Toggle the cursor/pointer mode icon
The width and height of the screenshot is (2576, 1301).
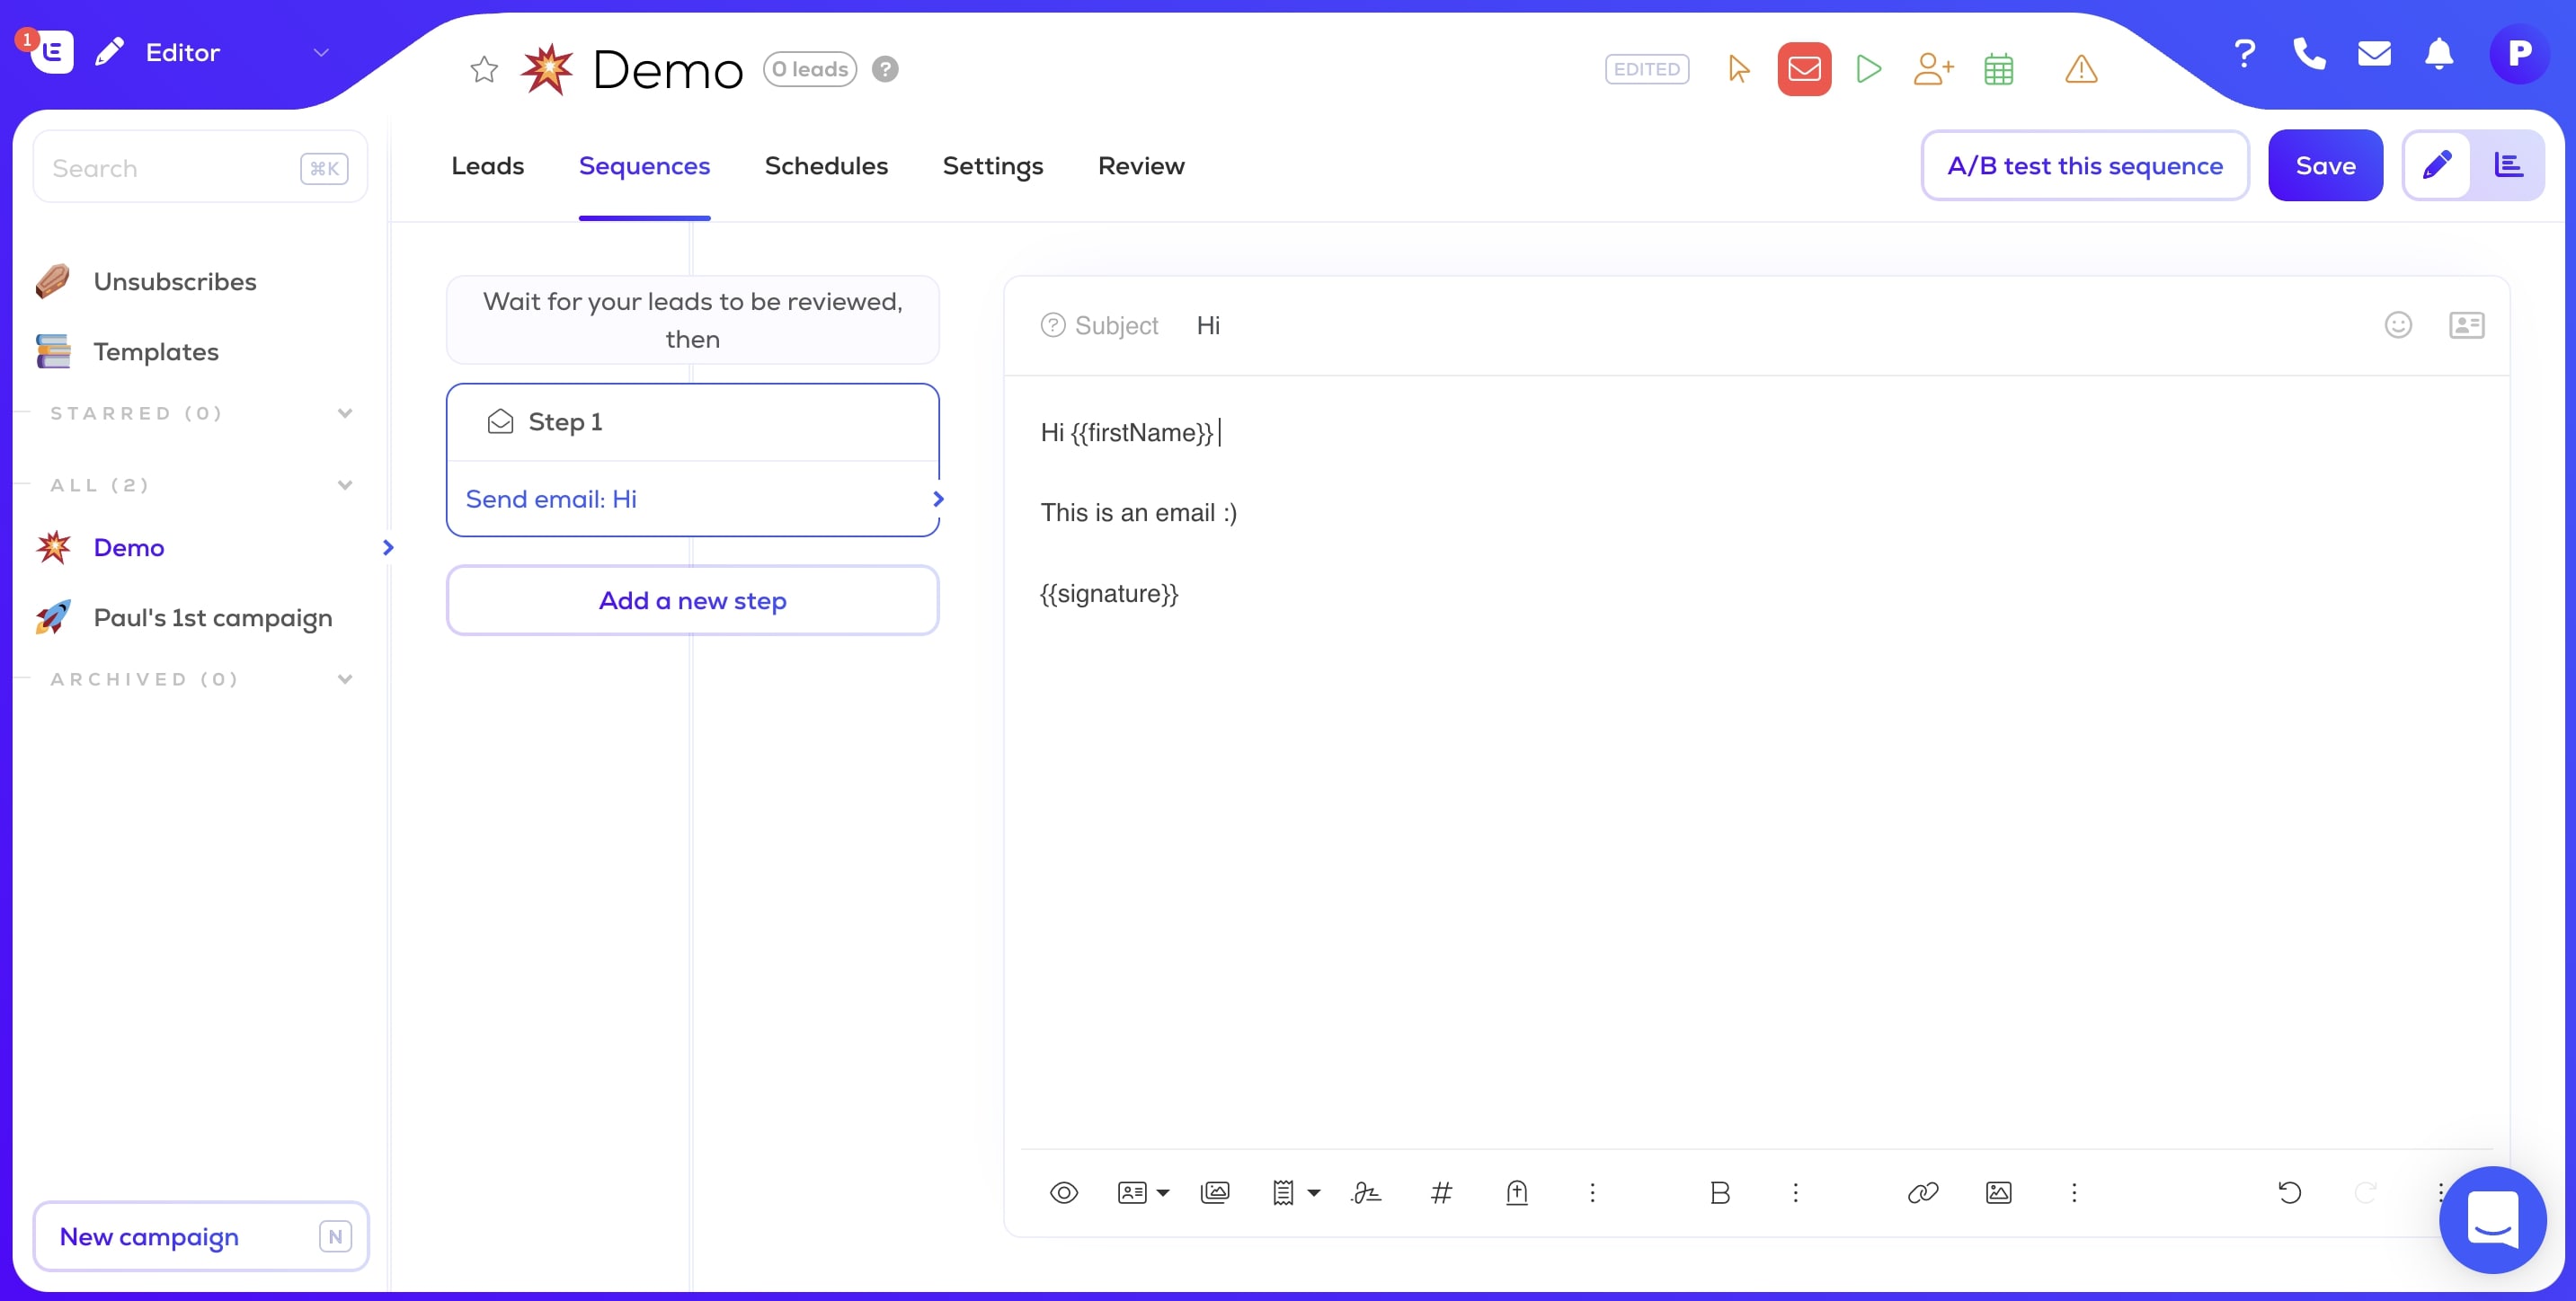pyautogui.click(x=1739, y=68)
